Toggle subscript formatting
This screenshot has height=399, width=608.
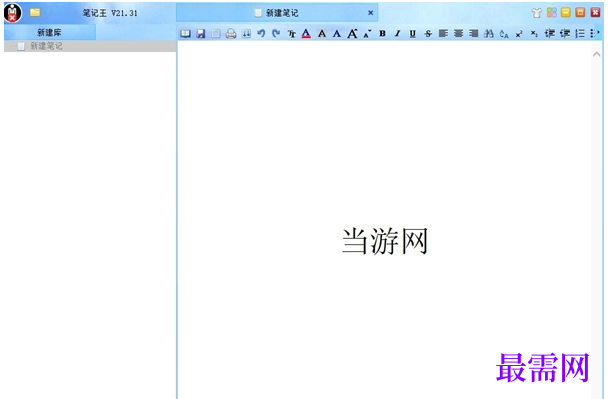(x=534, y=34)
